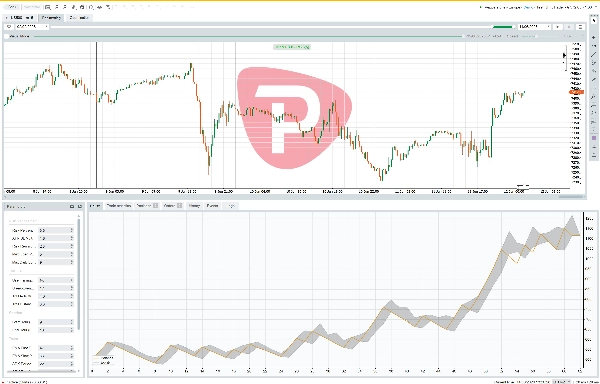
Task: Open the Log tab
Action: click(231, 206)
